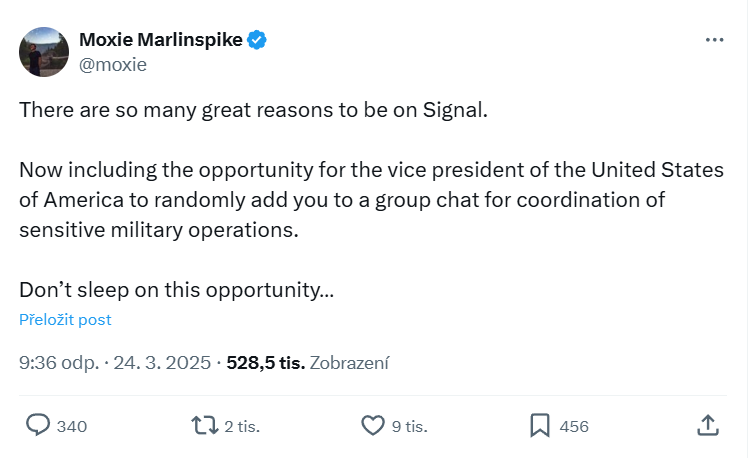Click the blue verified badge next to the name
This screenshot has height=458, width=750.
point(258,40)
